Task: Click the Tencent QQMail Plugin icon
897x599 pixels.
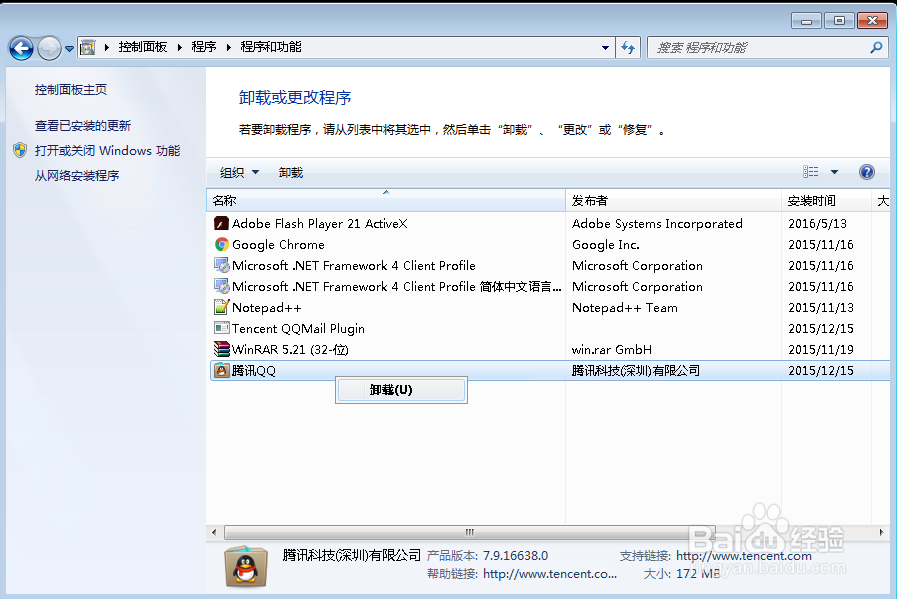Action: coord(221,328)
